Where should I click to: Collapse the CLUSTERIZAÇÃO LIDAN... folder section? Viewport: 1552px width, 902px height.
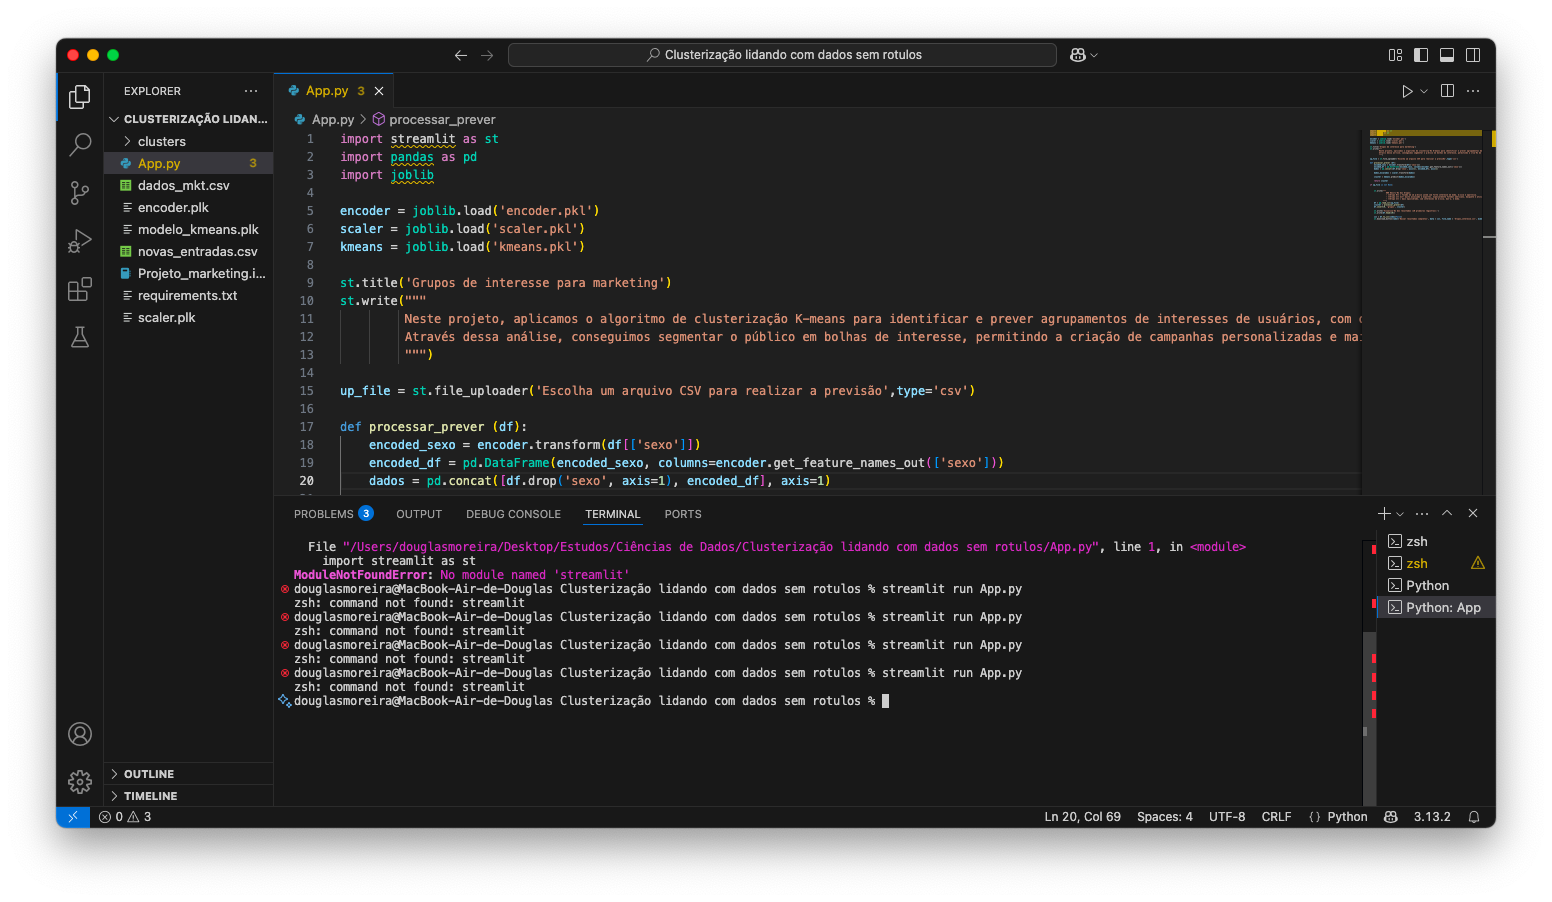(189, 119)
